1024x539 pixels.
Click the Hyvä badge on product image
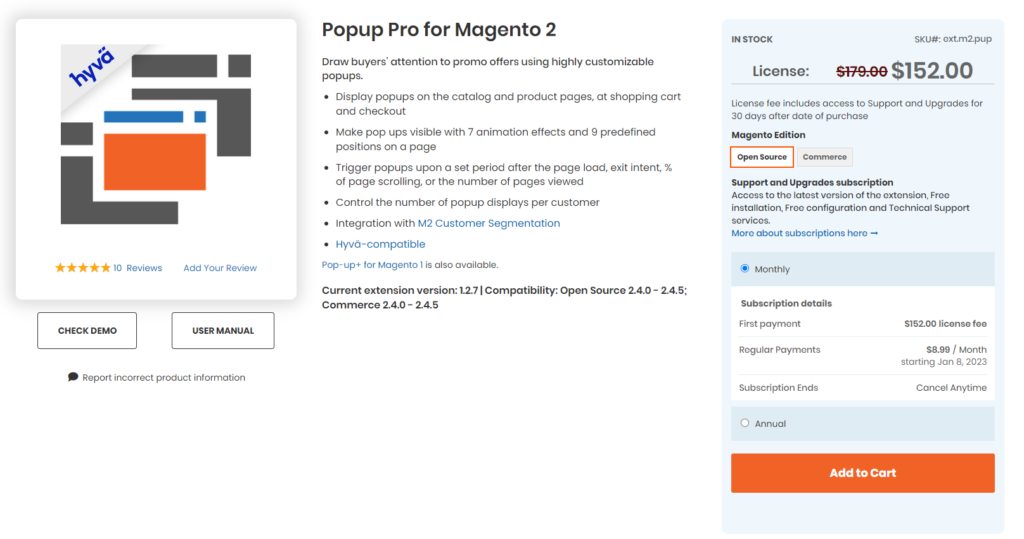93,68
